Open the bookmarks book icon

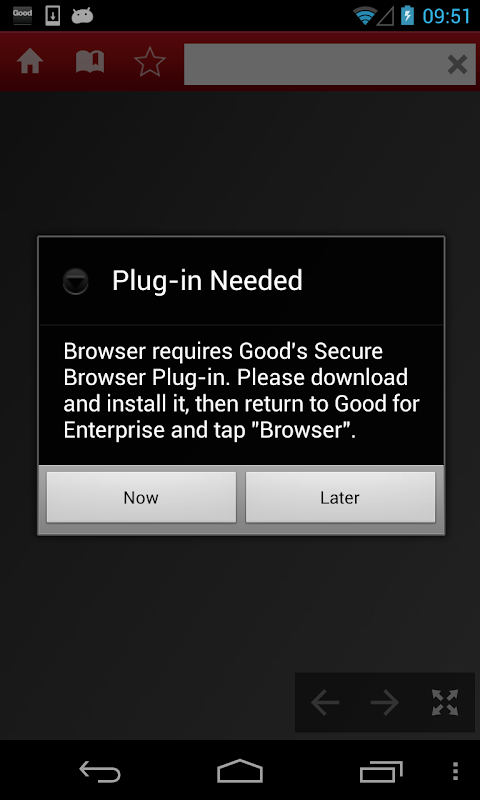click(x=90, y=63)
